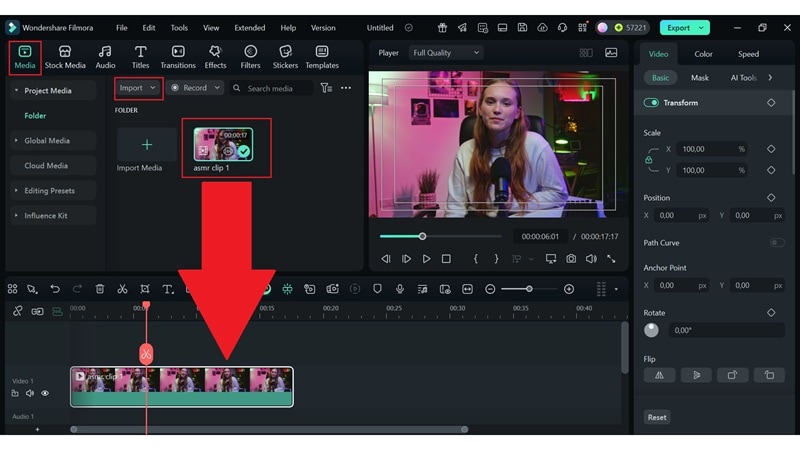Click the Import Media plus tile
Image resolution: width=800 pixels, height=450 pixels.
coord(146,145)
